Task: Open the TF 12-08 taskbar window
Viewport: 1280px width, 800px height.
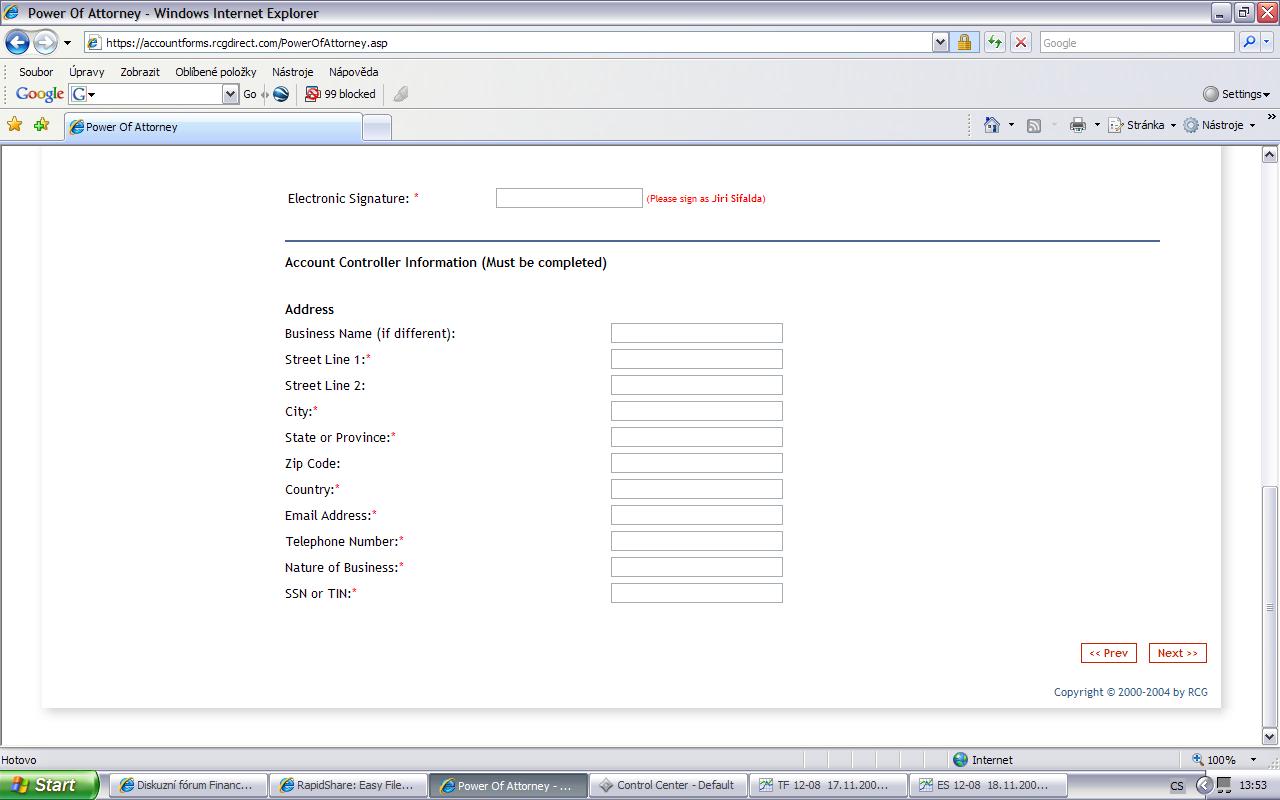Action: (x=829, y=785)
